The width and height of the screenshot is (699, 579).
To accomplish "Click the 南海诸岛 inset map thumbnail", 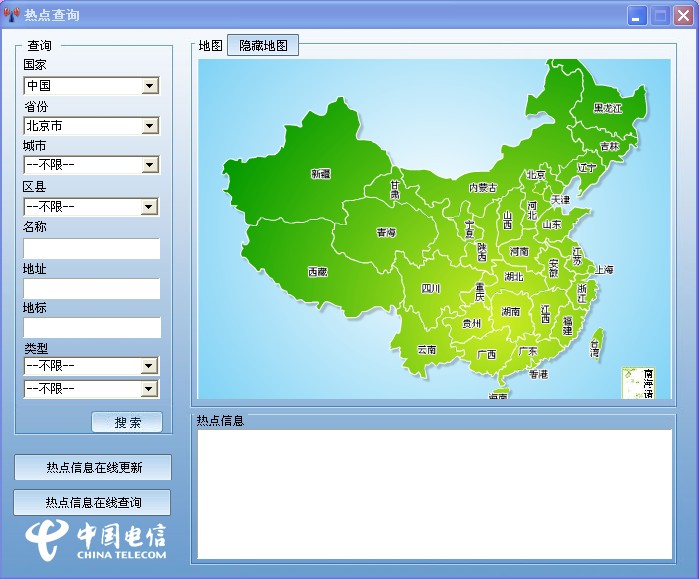I will 638,383.
